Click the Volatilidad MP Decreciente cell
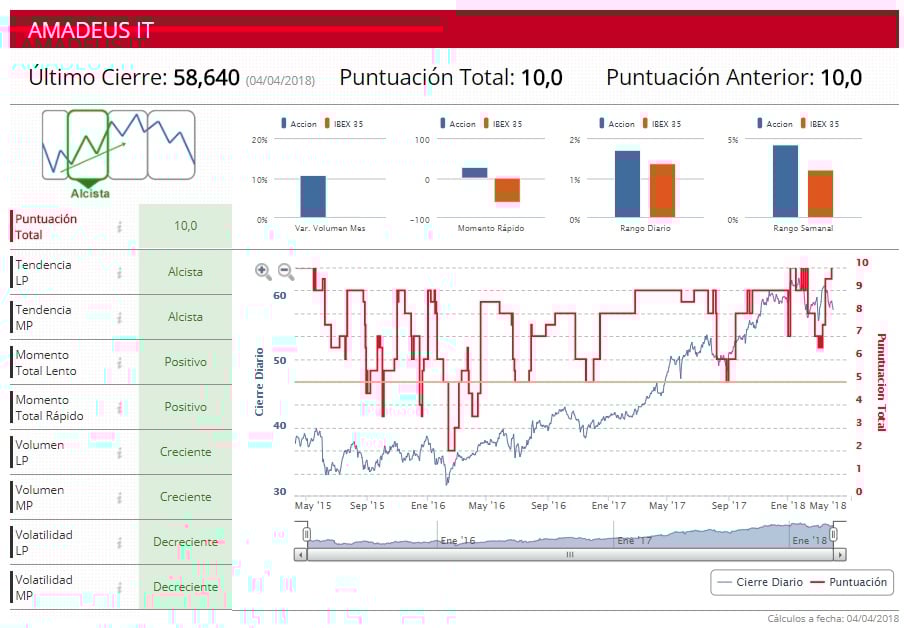 click(186, 586)
